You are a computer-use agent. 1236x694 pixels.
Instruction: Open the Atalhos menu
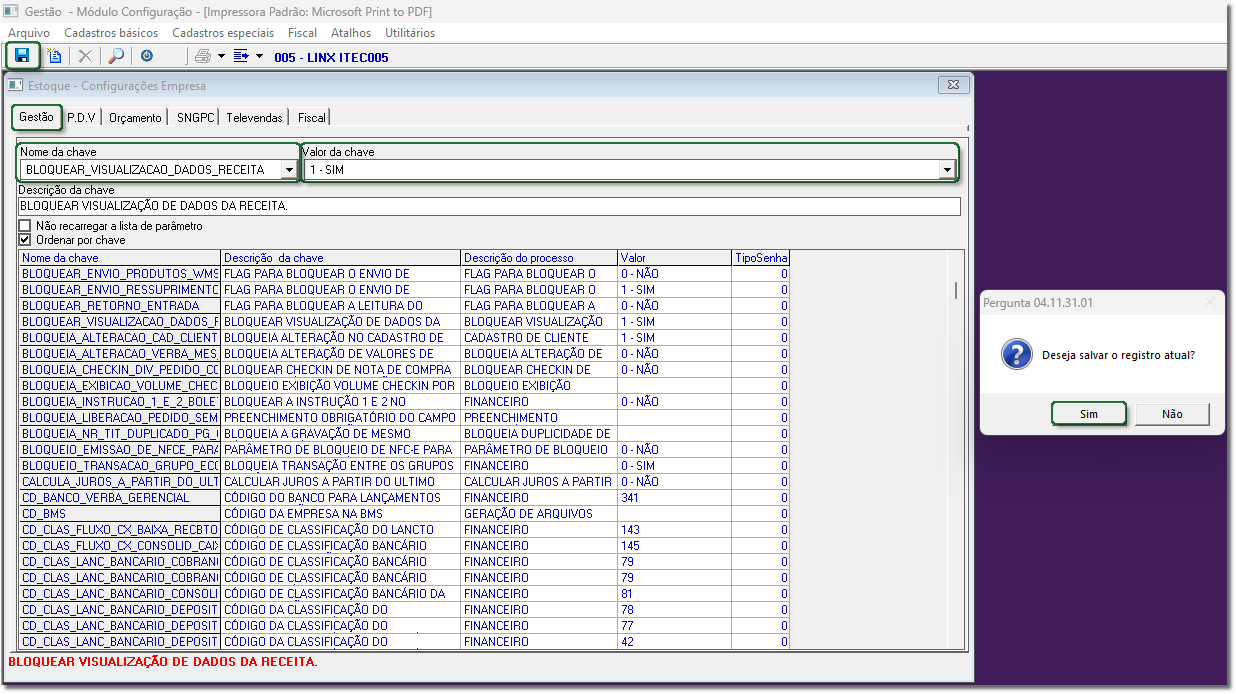click(x=351, y=33)
